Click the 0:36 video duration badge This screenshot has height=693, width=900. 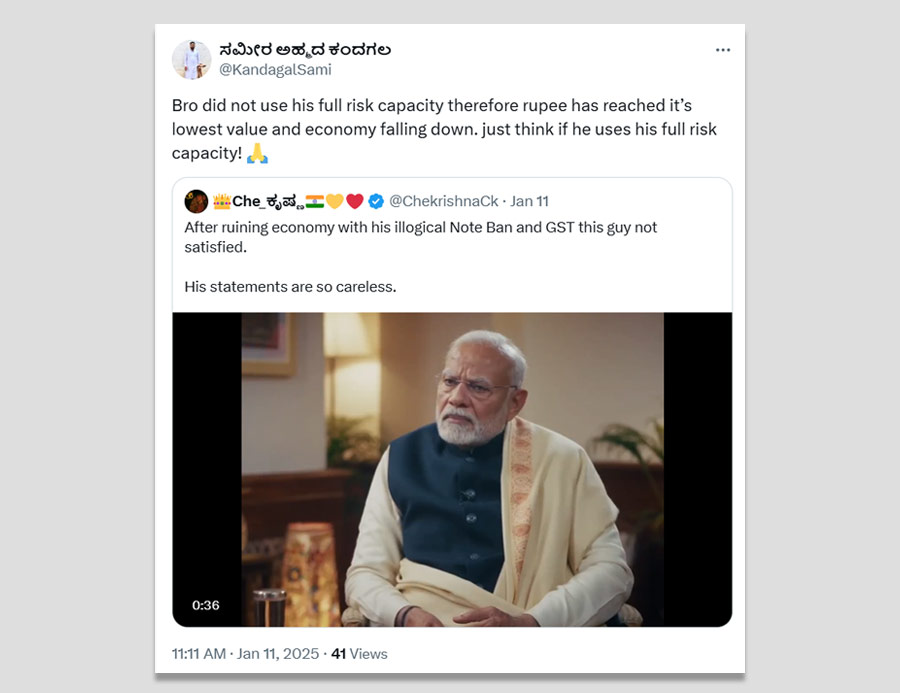pos(206,605)
